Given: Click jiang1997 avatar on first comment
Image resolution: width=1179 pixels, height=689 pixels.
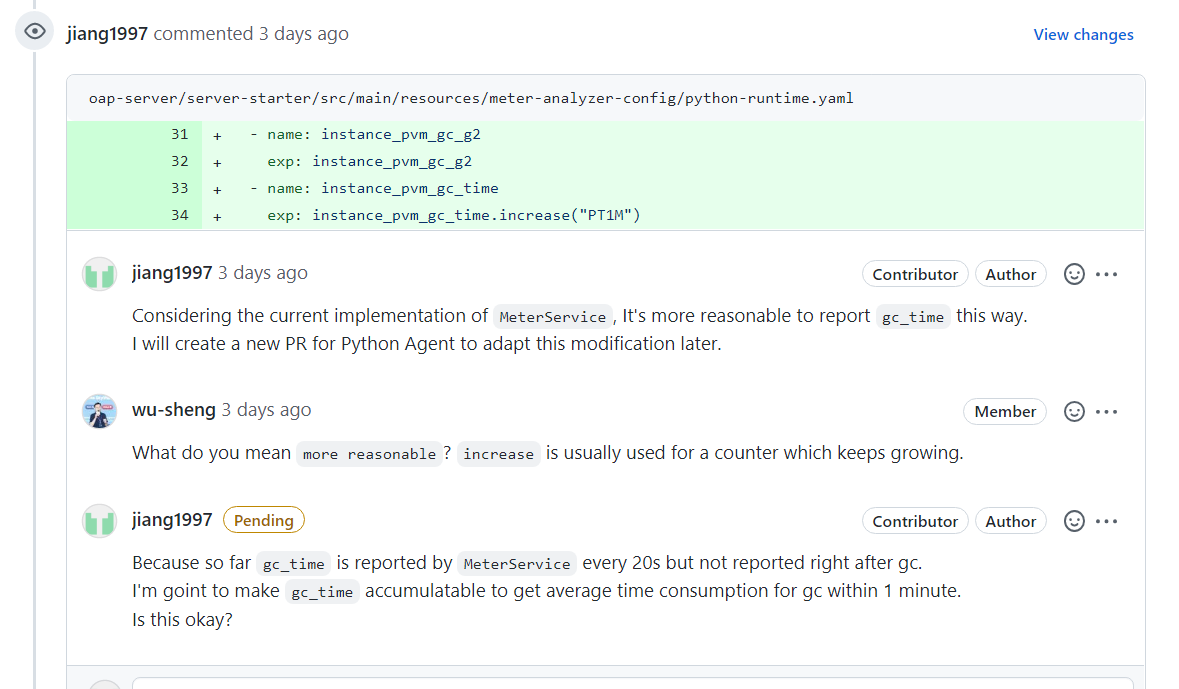Looking at the screenshot, I should tap(100, 274).
